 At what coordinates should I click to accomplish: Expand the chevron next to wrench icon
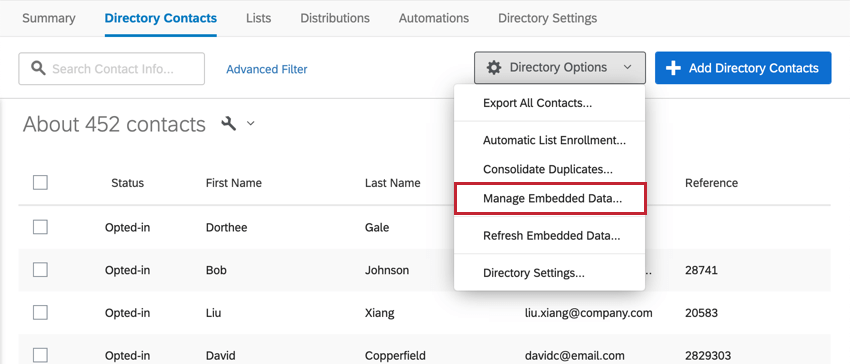pos(250,124)
